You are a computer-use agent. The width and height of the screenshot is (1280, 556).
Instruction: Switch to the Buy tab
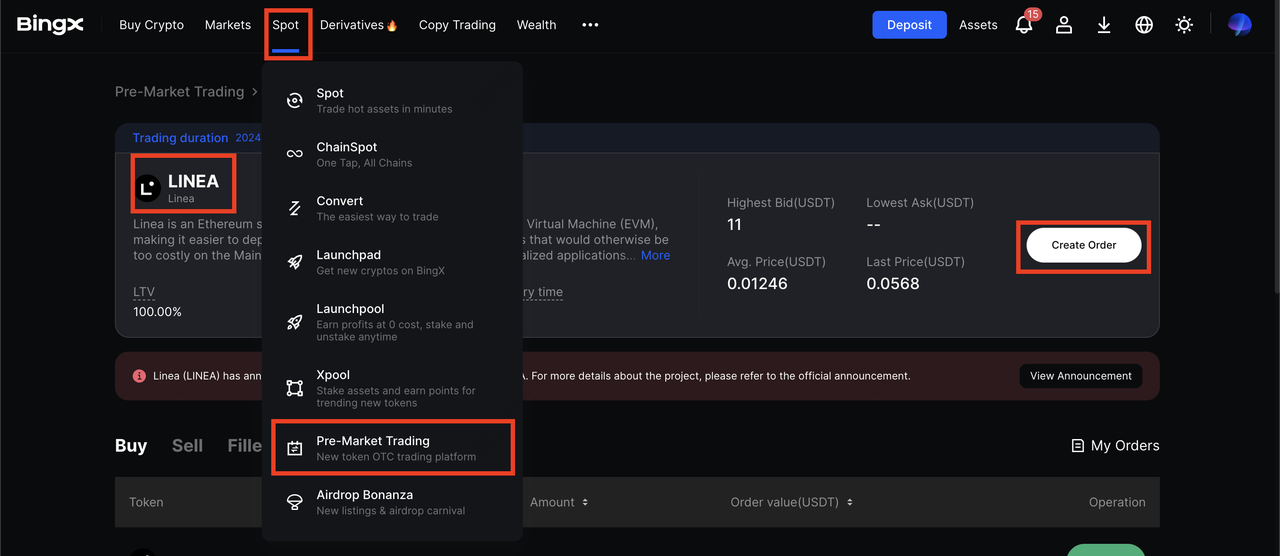[131, 446]
